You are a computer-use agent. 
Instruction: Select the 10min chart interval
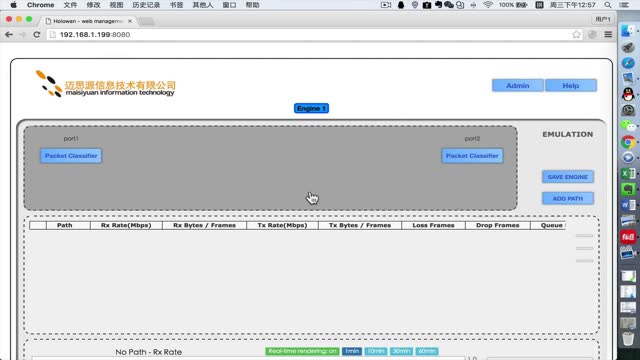pyautogui.click(x=376, y=351)
